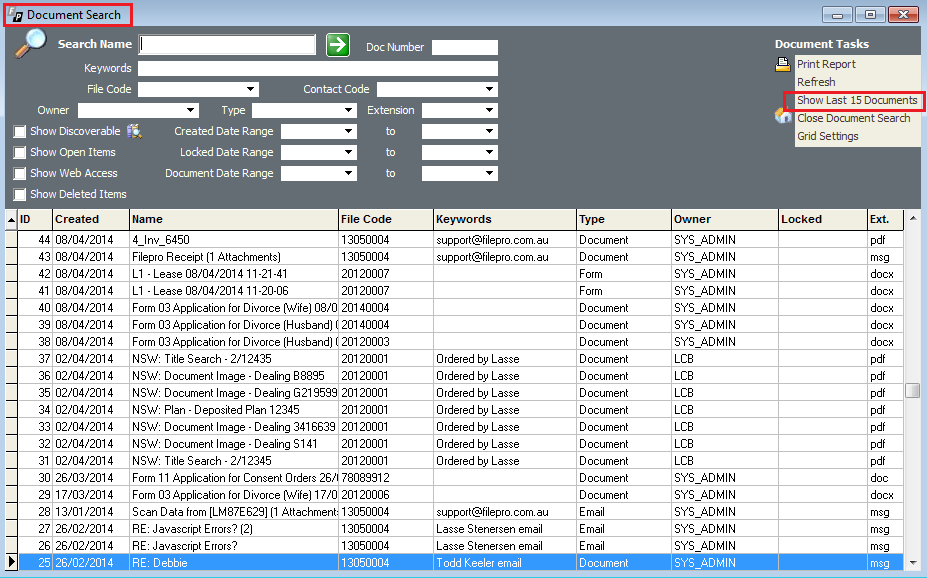Expand the Contact Code dropdown
Viewport: 927px width, 578px height.
(x=490, y=89)
